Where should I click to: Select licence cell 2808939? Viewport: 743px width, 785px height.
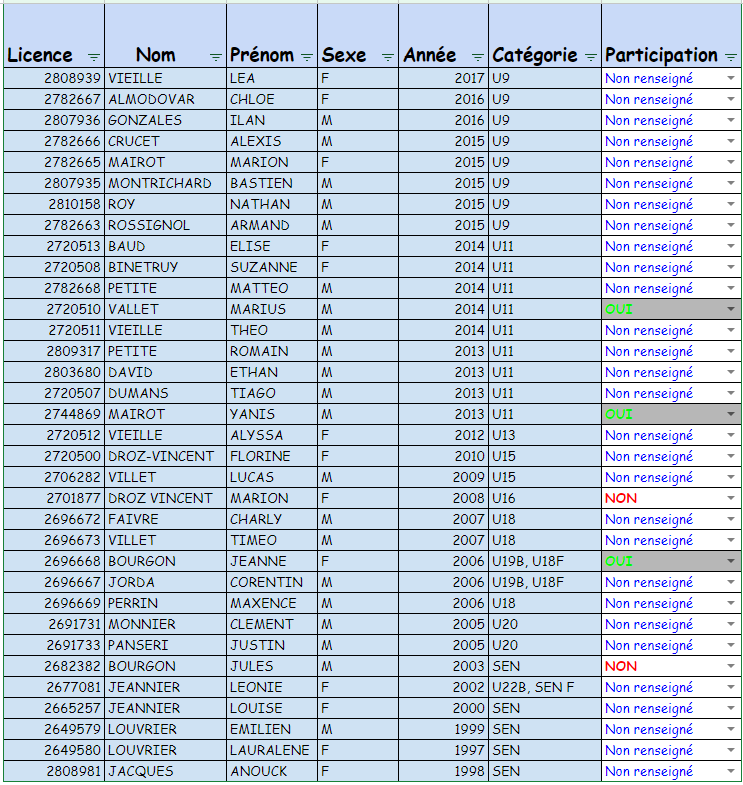54,78
